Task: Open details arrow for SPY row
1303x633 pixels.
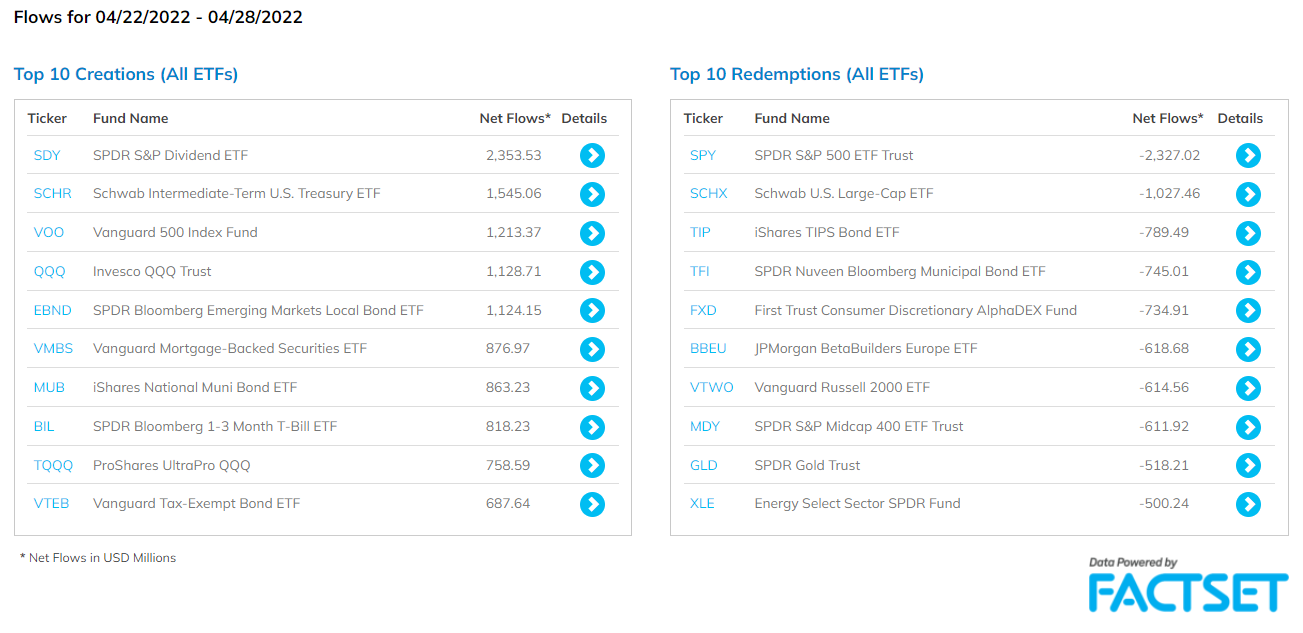Action: coord(1248,155)
